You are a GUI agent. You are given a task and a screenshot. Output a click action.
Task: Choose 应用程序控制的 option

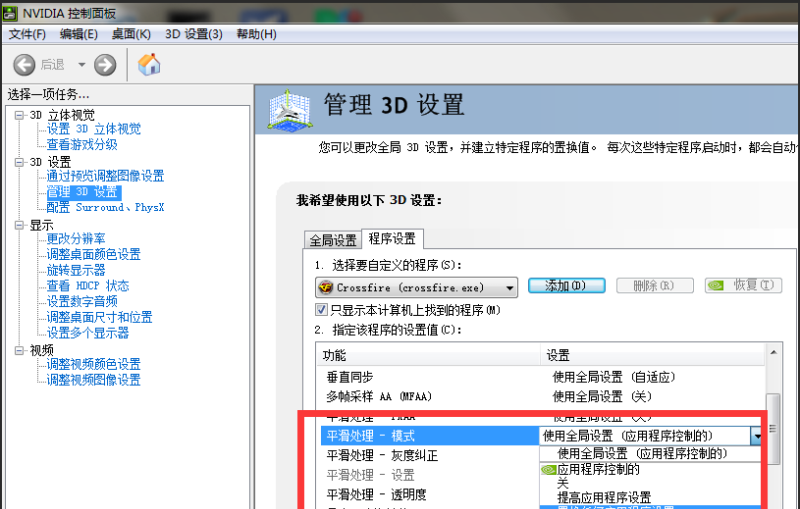[651, 469]
